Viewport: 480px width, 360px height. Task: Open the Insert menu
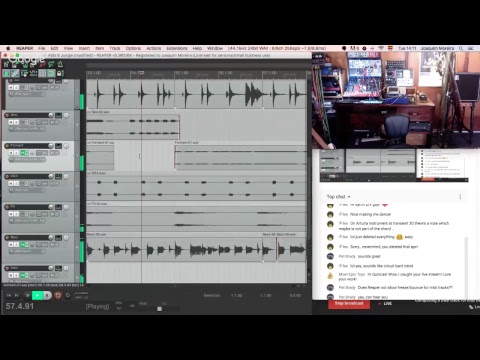click(84, 48)
